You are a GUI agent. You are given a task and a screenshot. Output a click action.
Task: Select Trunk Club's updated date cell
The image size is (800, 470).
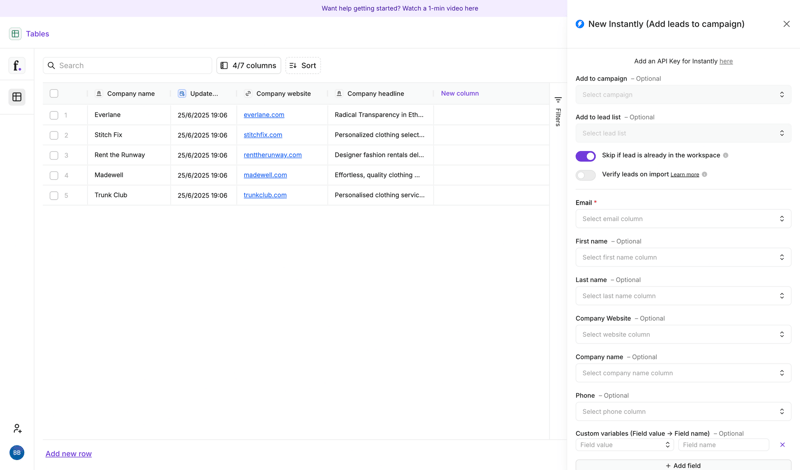[203, 195]
